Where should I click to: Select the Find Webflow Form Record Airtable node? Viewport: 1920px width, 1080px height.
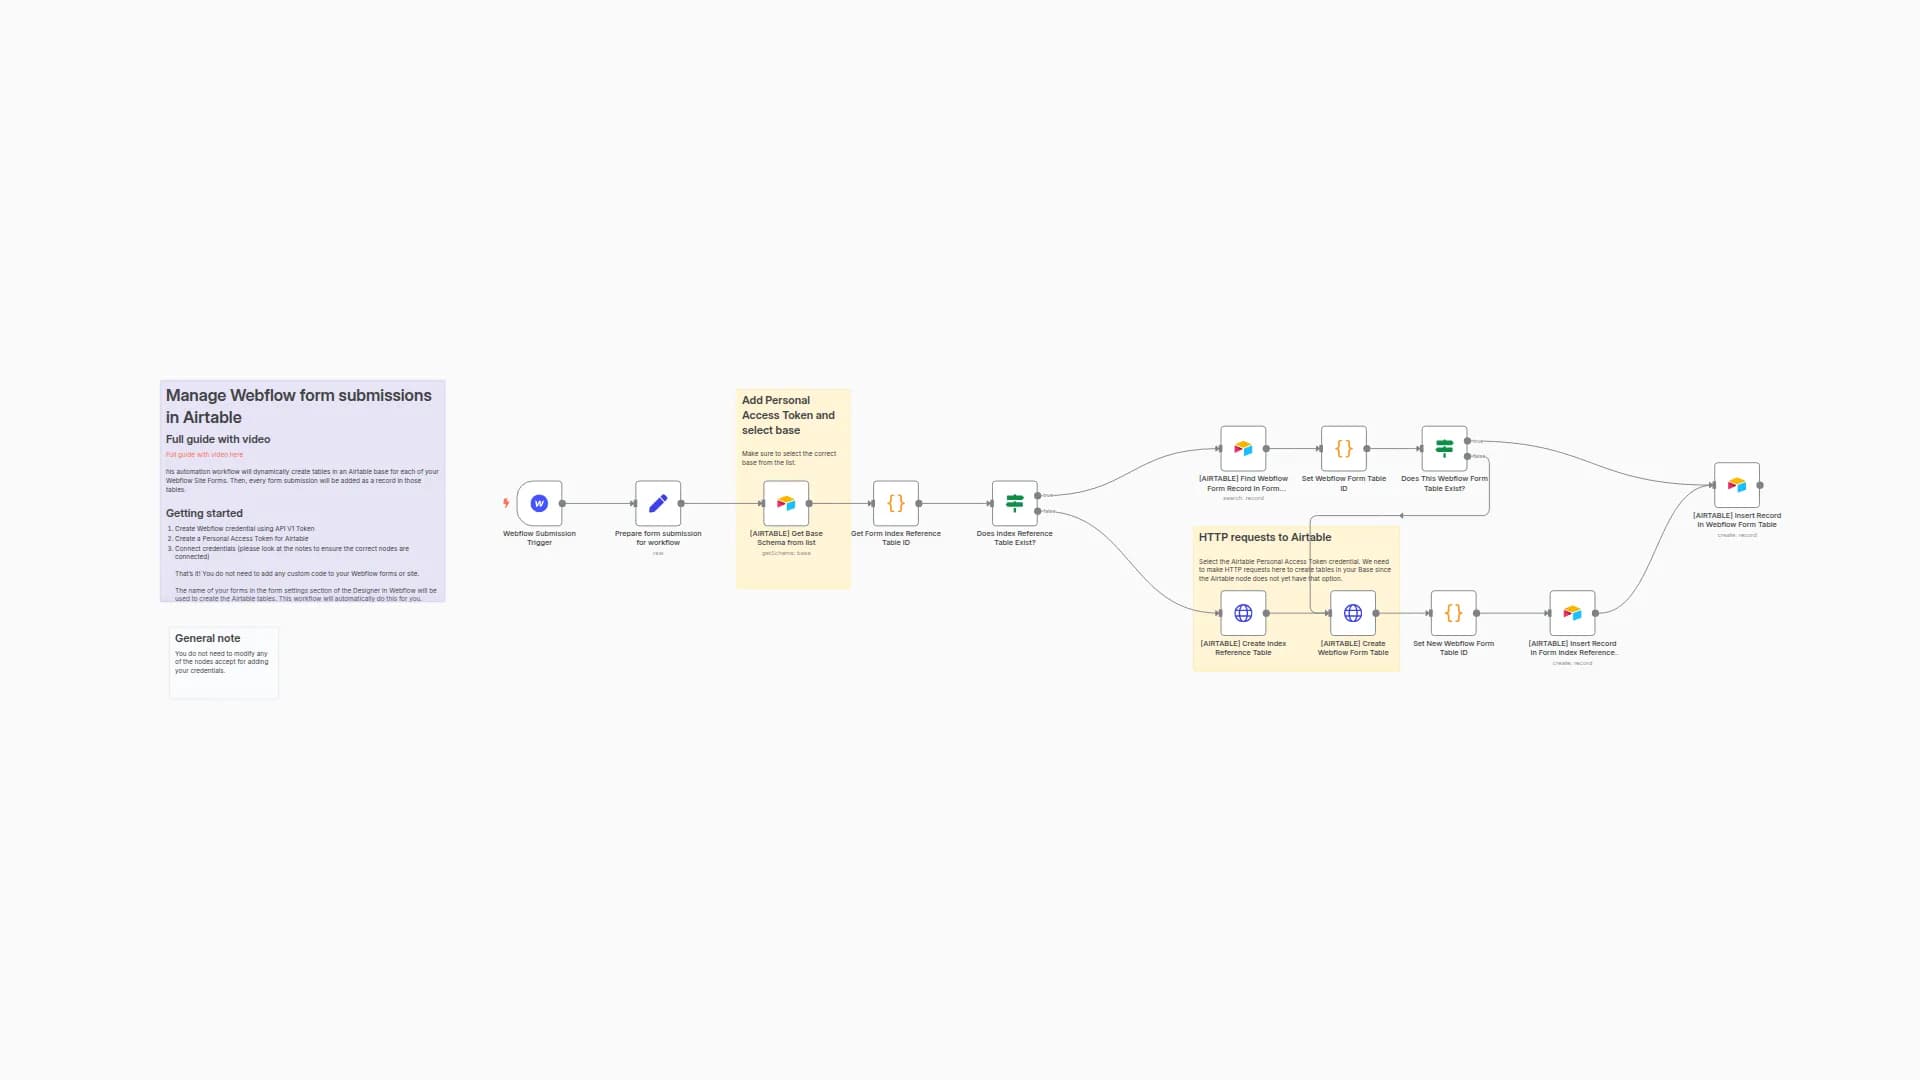click(1243, 448)
